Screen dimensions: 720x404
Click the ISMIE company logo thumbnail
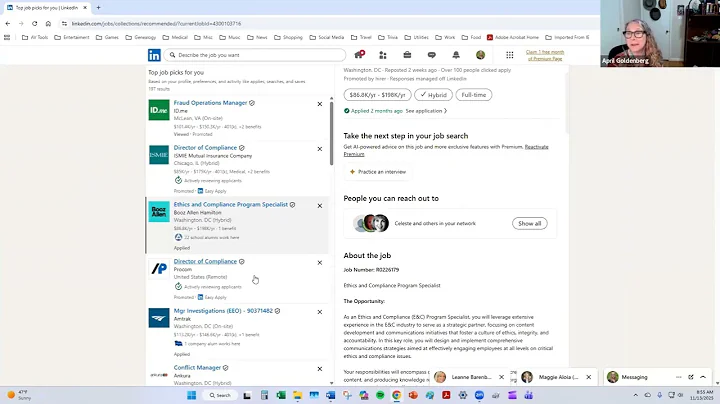159,155
